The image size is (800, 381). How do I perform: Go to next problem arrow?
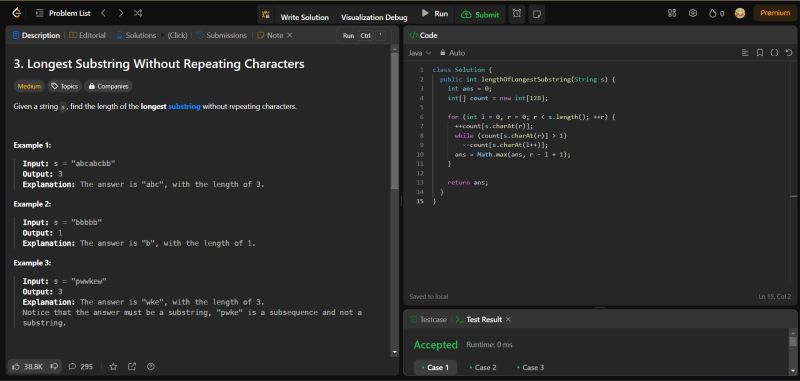click(x=121, y=13)
